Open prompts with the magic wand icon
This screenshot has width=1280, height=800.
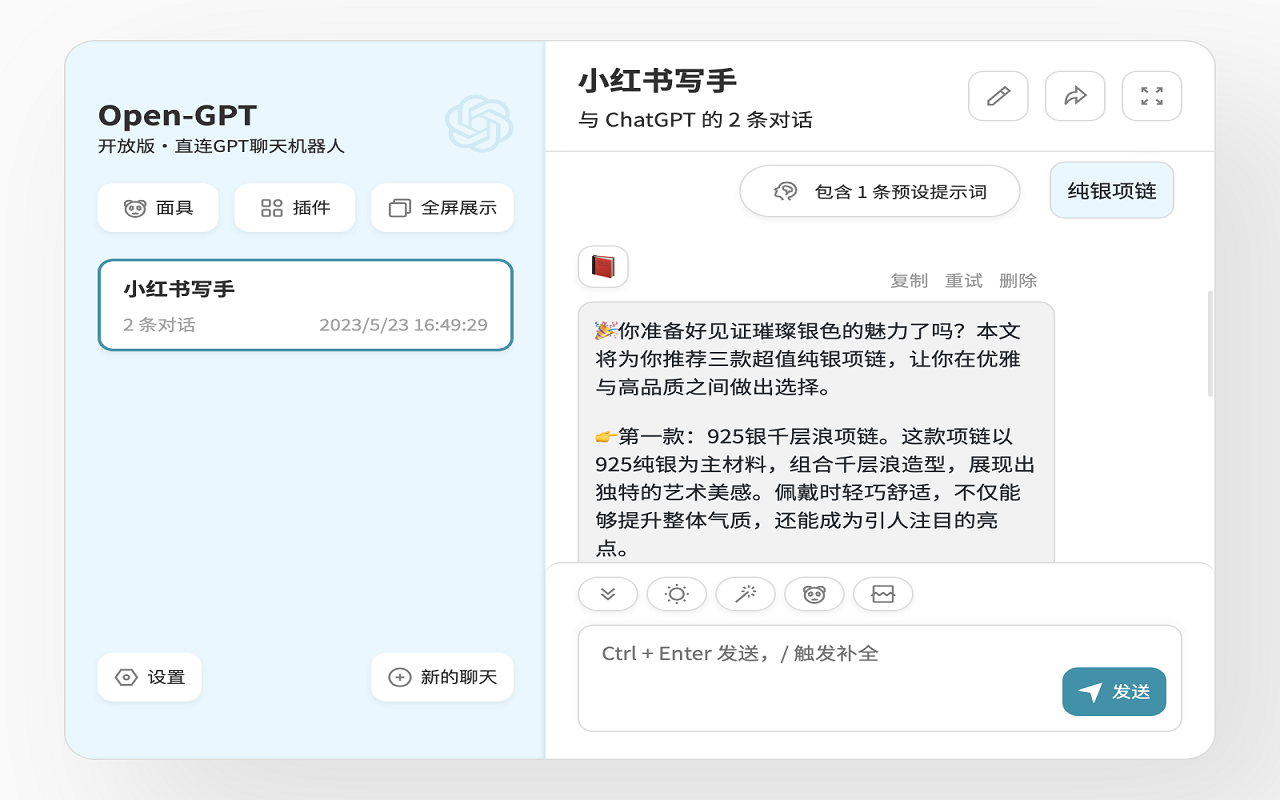(x=746, y=594)
